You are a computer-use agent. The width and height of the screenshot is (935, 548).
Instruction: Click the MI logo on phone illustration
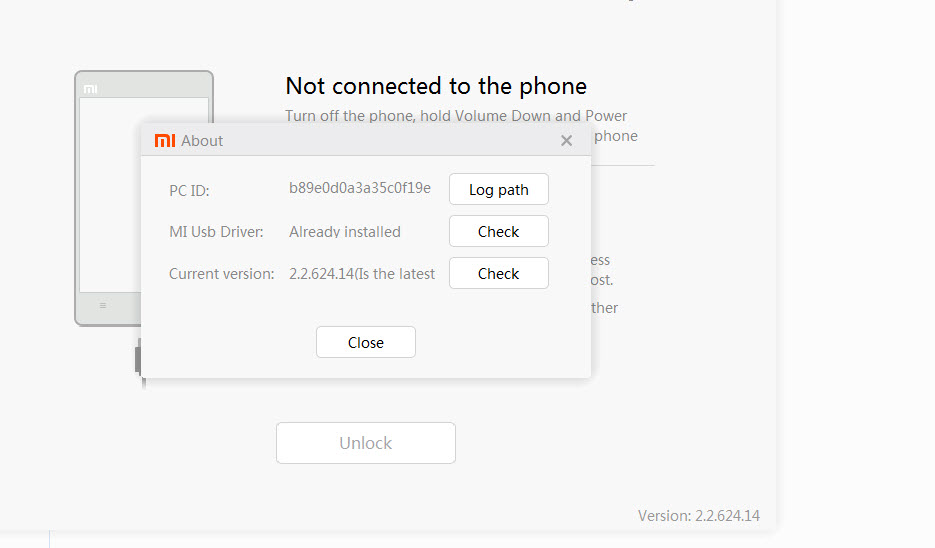[90, 89]
